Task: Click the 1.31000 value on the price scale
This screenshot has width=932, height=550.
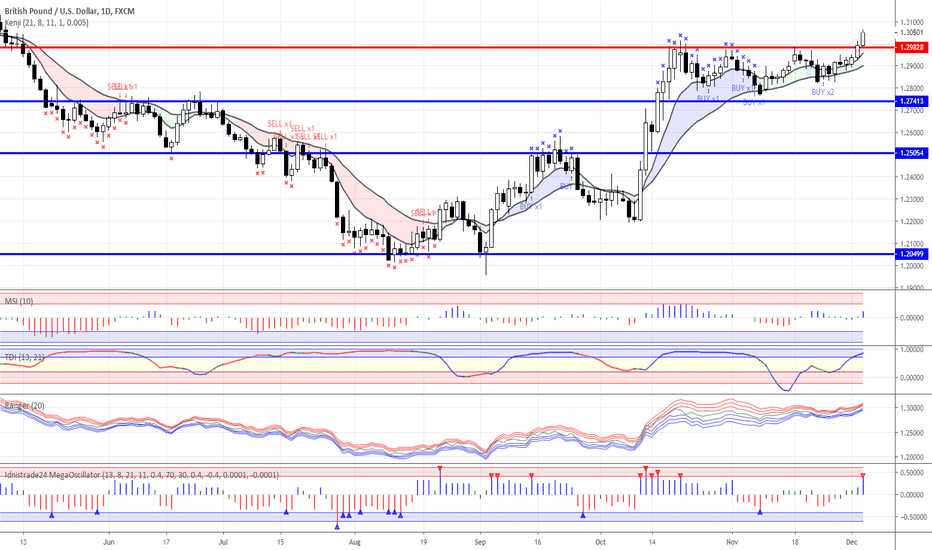Action: (x=910, y=21)
